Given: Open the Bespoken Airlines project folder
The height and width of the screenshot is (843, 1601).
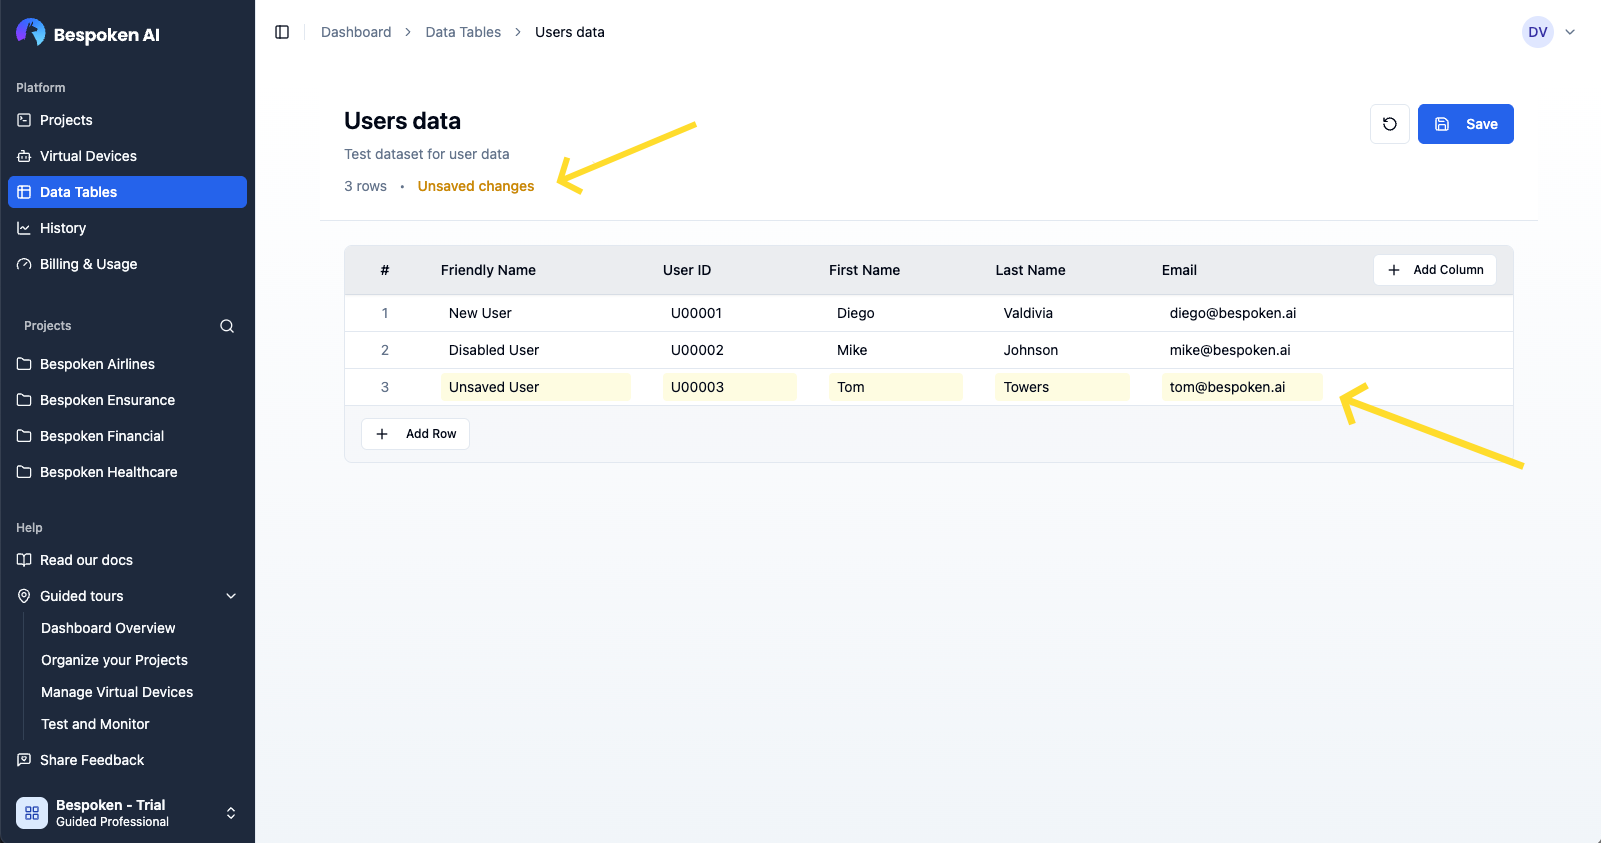Looking at the screenshot, I should point(97,364).
